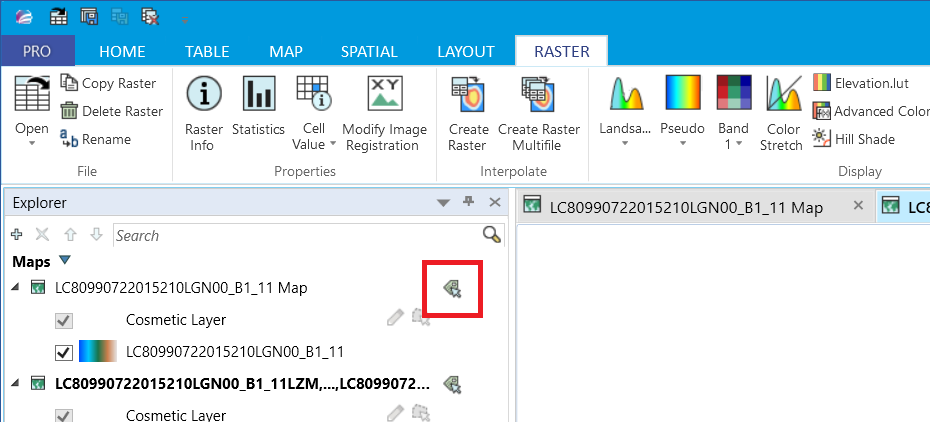Expand the Open button dropdown arrow
This screenshot has width=930, height=422.
32,143
